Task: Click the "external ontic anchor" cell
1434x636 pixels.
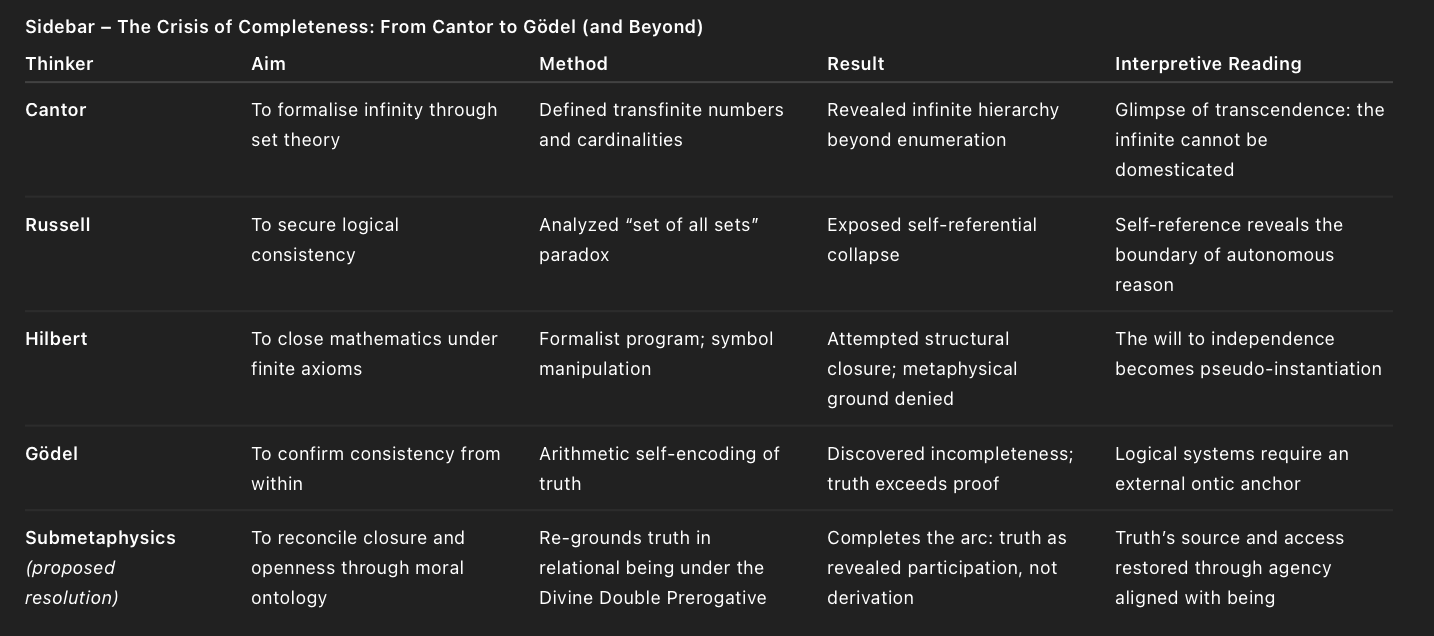Action: pyautogui.click(x=1231, y=469)
